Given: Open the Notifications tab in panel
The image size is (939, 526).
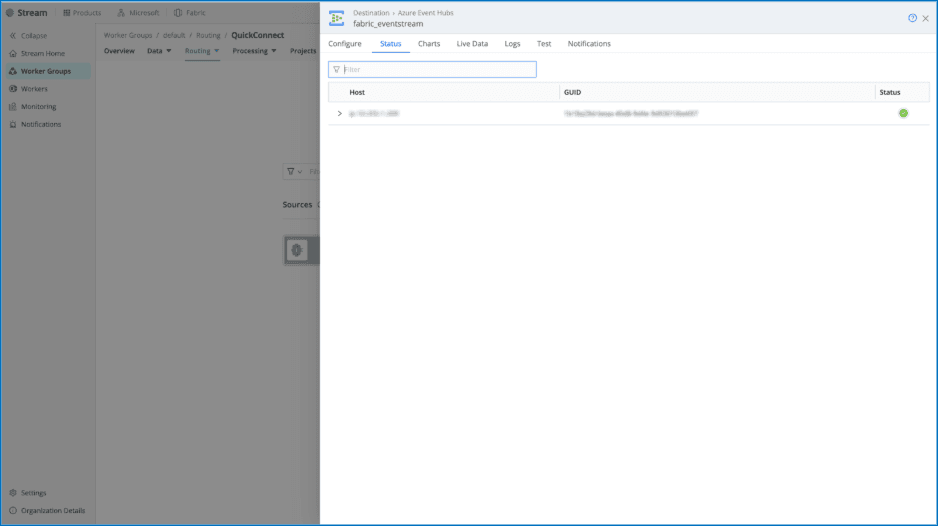Looking at the screenshot, I should [x=589, y=44].
